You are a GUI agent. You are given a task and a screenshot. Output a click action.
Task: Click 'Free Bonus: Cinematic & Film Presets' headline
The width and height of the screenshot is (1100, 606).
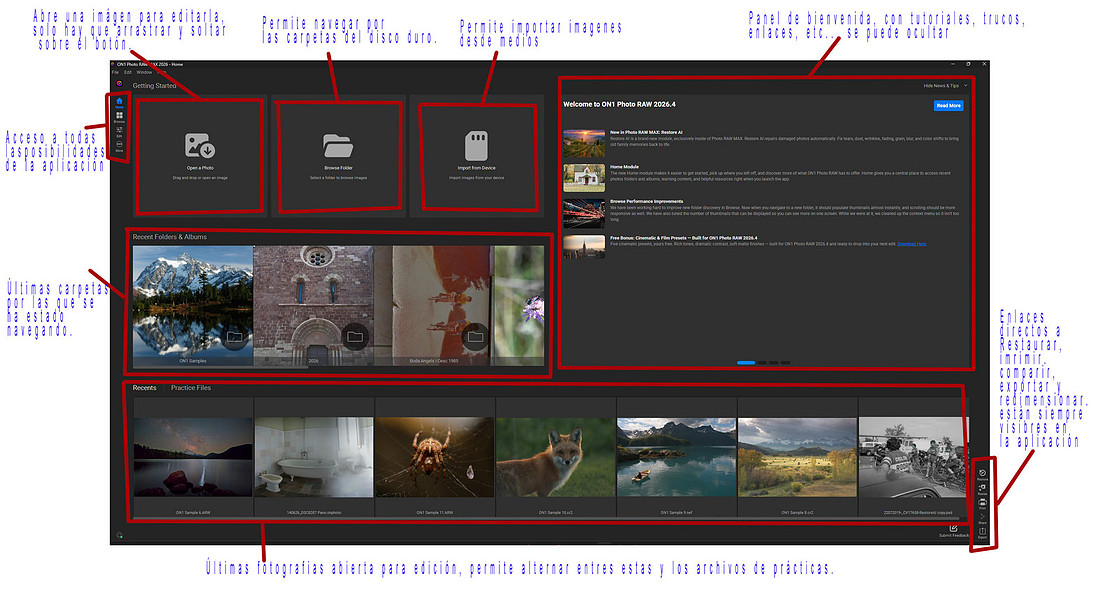[684, 238]
